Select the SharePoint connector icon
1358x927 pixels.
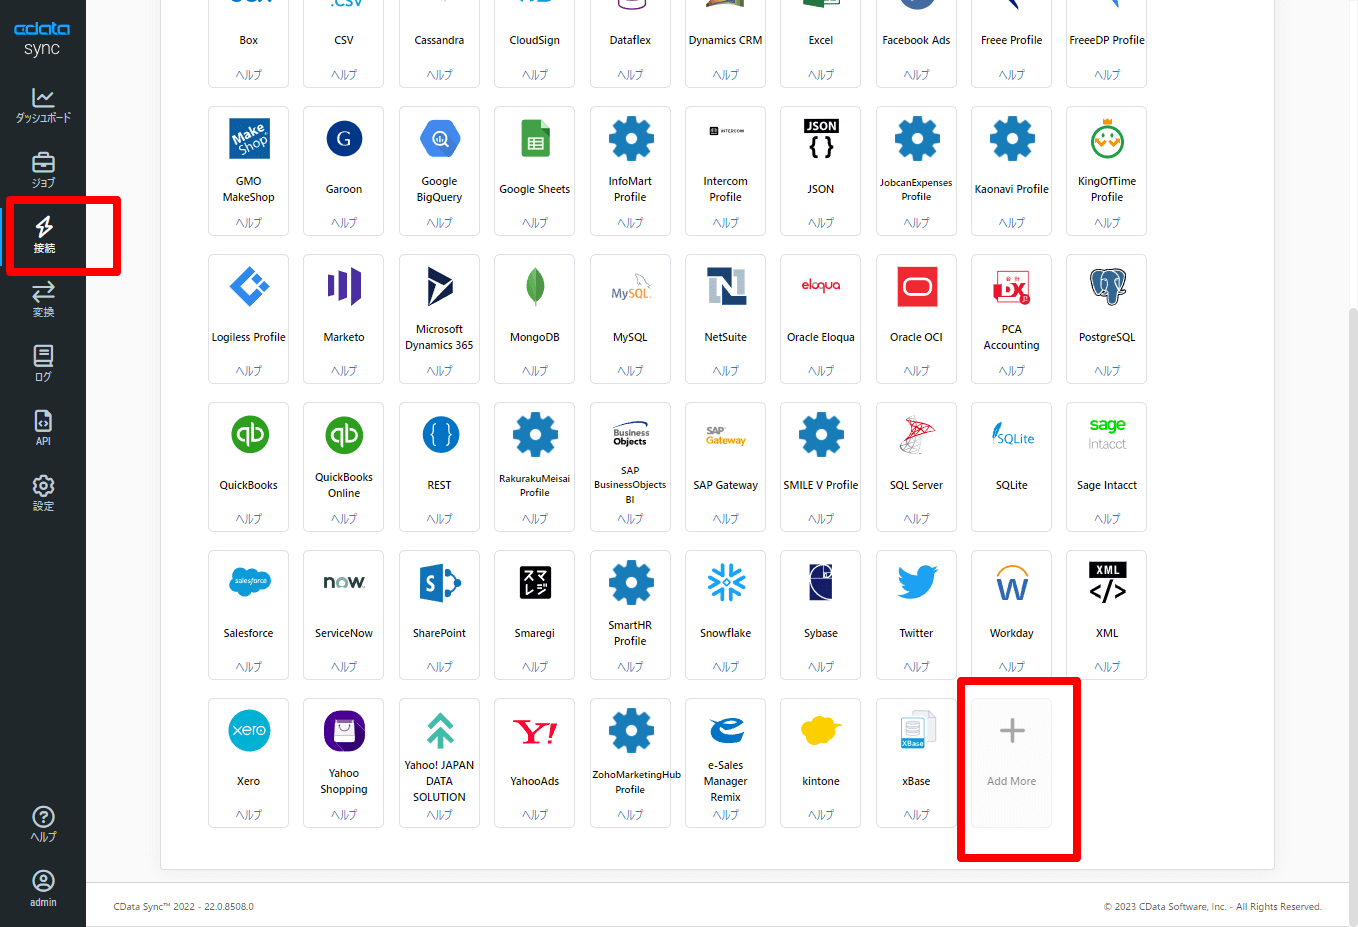point(440,583)
